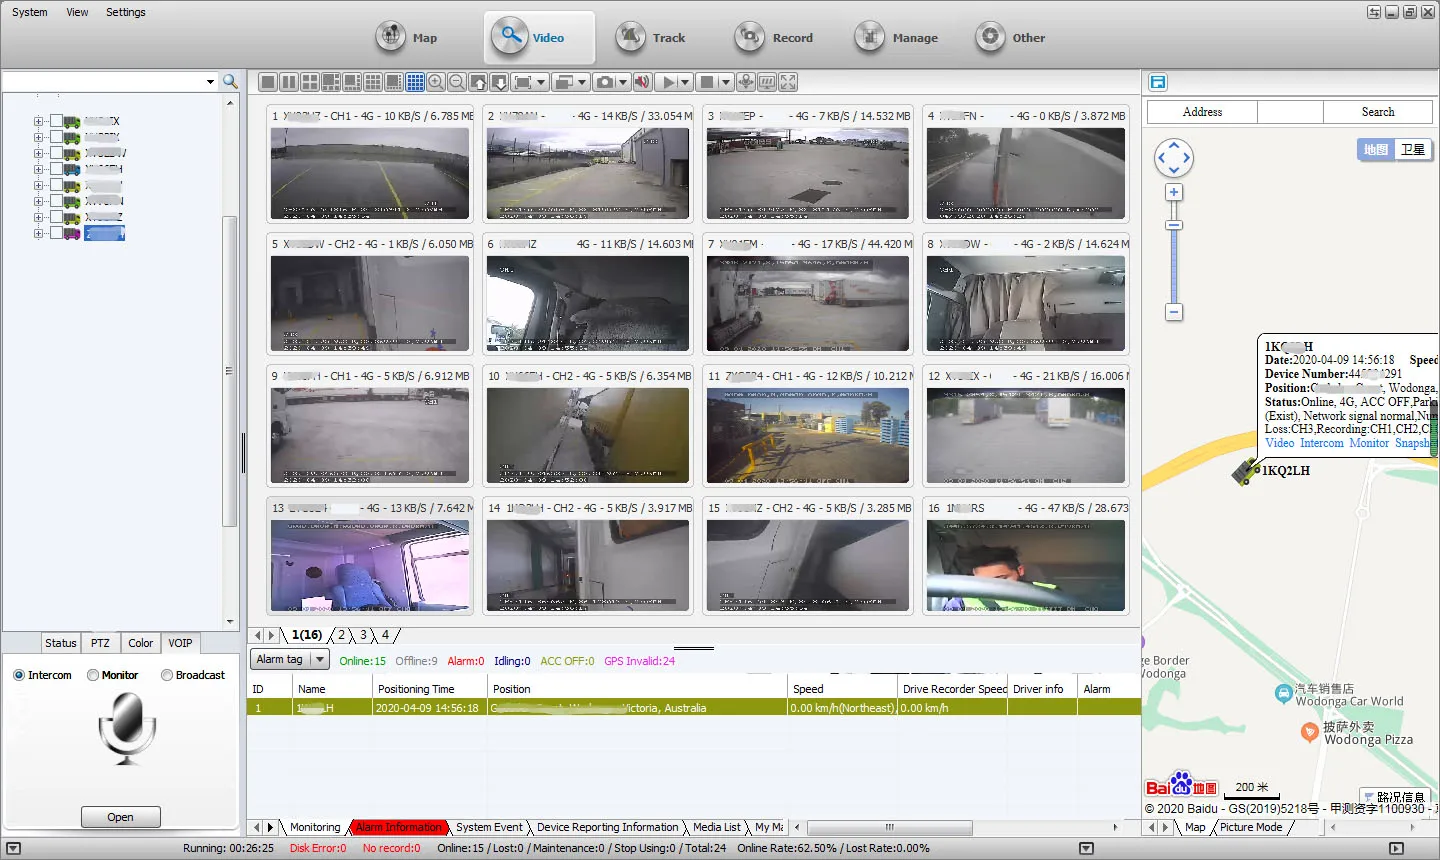Select the 16-window grid layout icon

(x=415, y=82)
